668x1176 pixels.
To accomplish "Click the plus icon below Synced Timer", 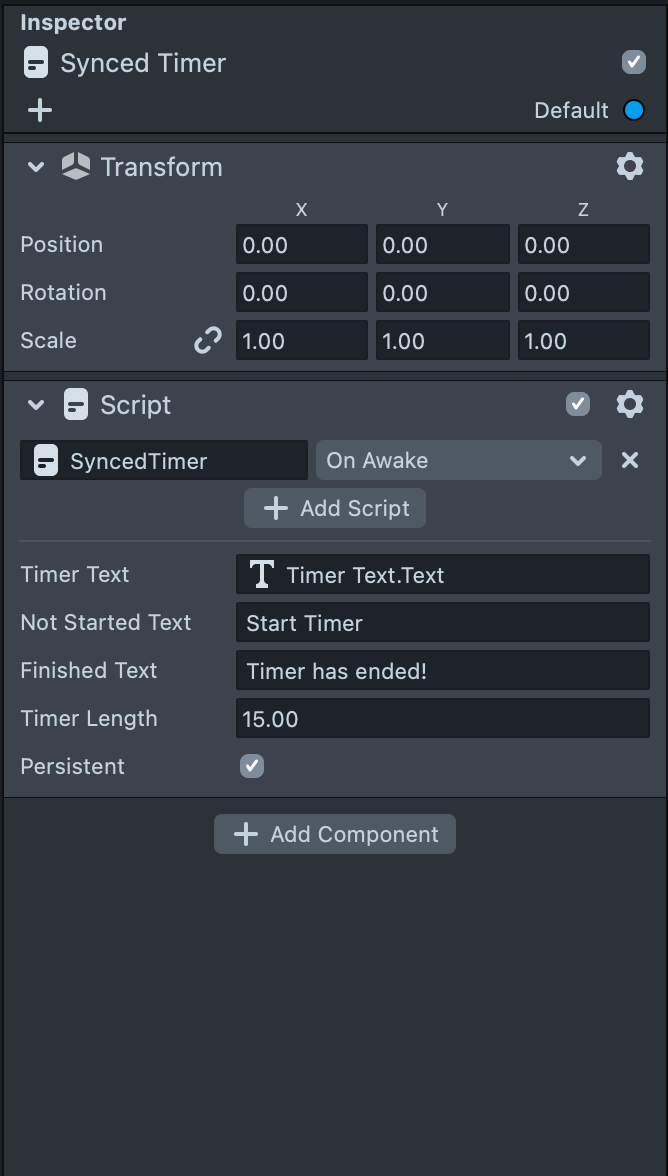I will (x=40, y=110).
